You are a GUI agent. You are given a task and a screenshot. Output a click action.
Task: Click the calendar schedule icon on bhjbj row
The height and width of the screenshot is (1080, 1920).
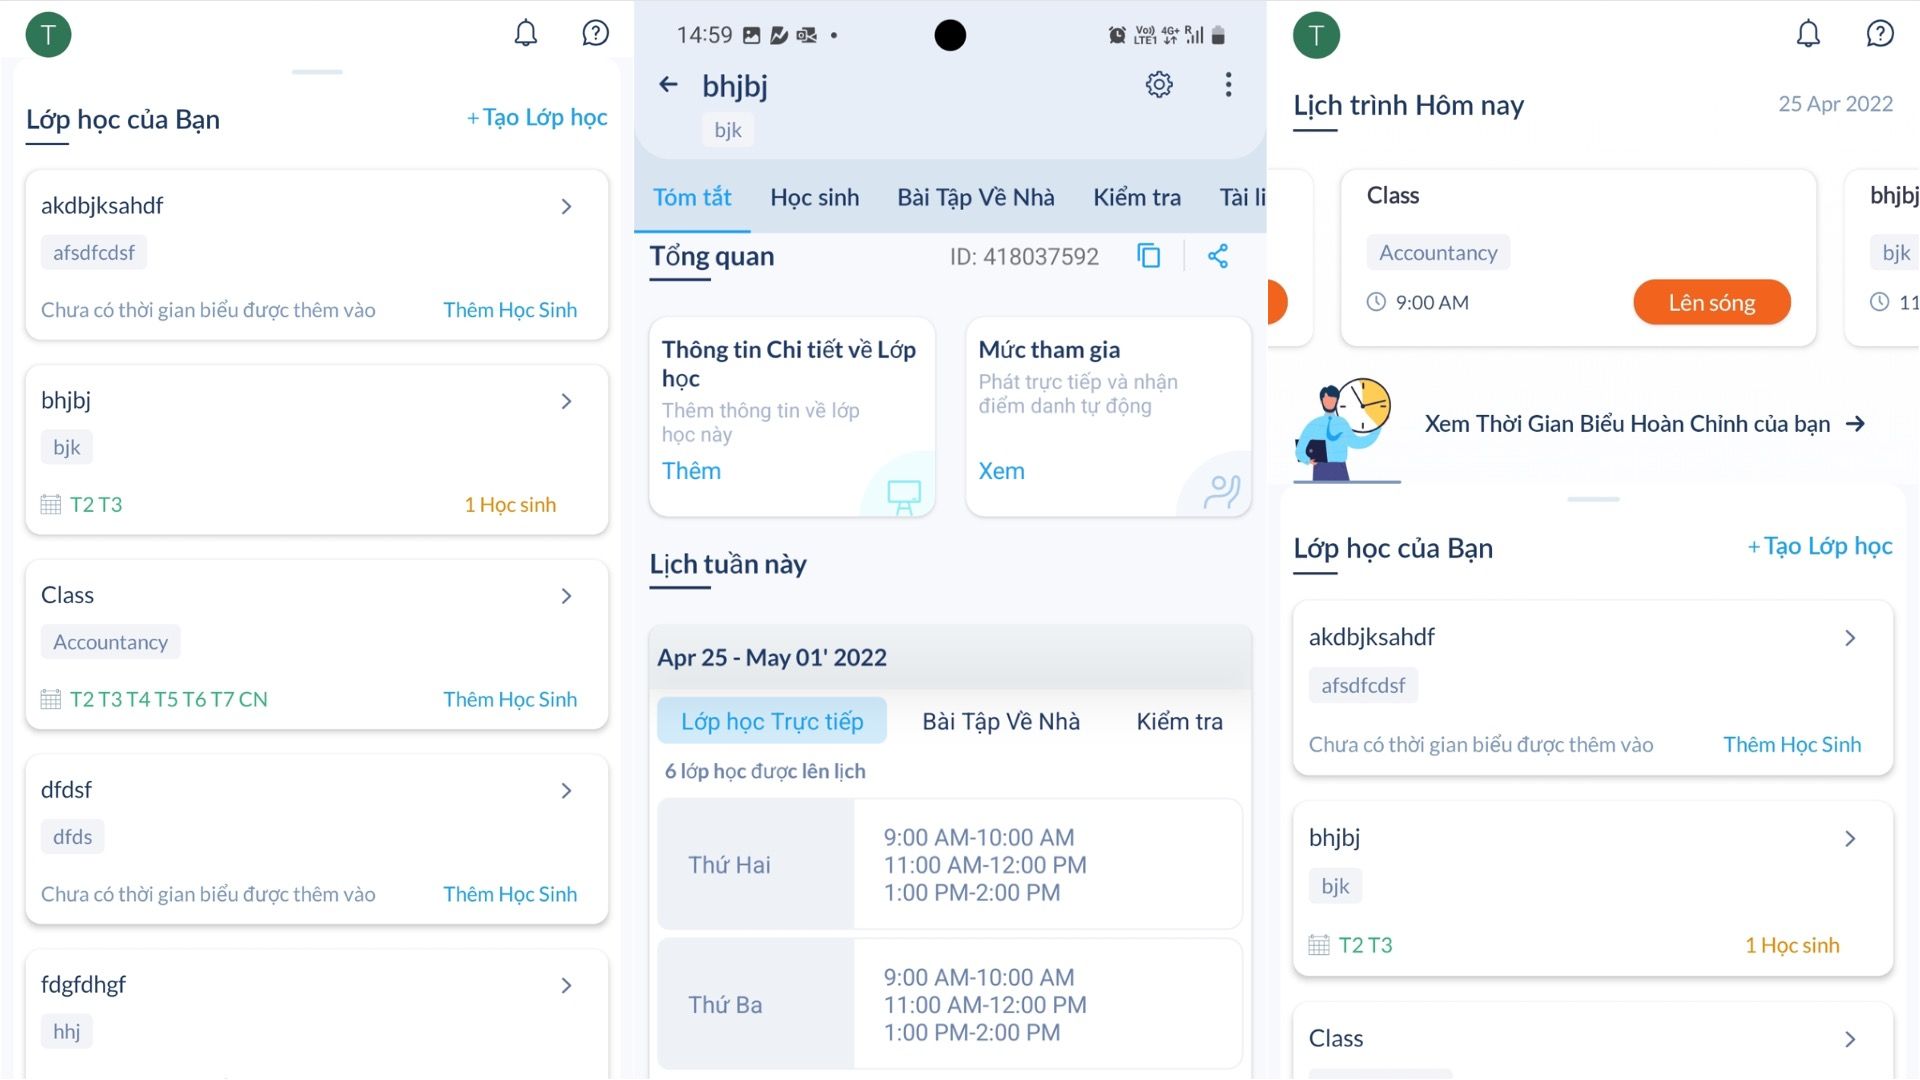point(51,504)
